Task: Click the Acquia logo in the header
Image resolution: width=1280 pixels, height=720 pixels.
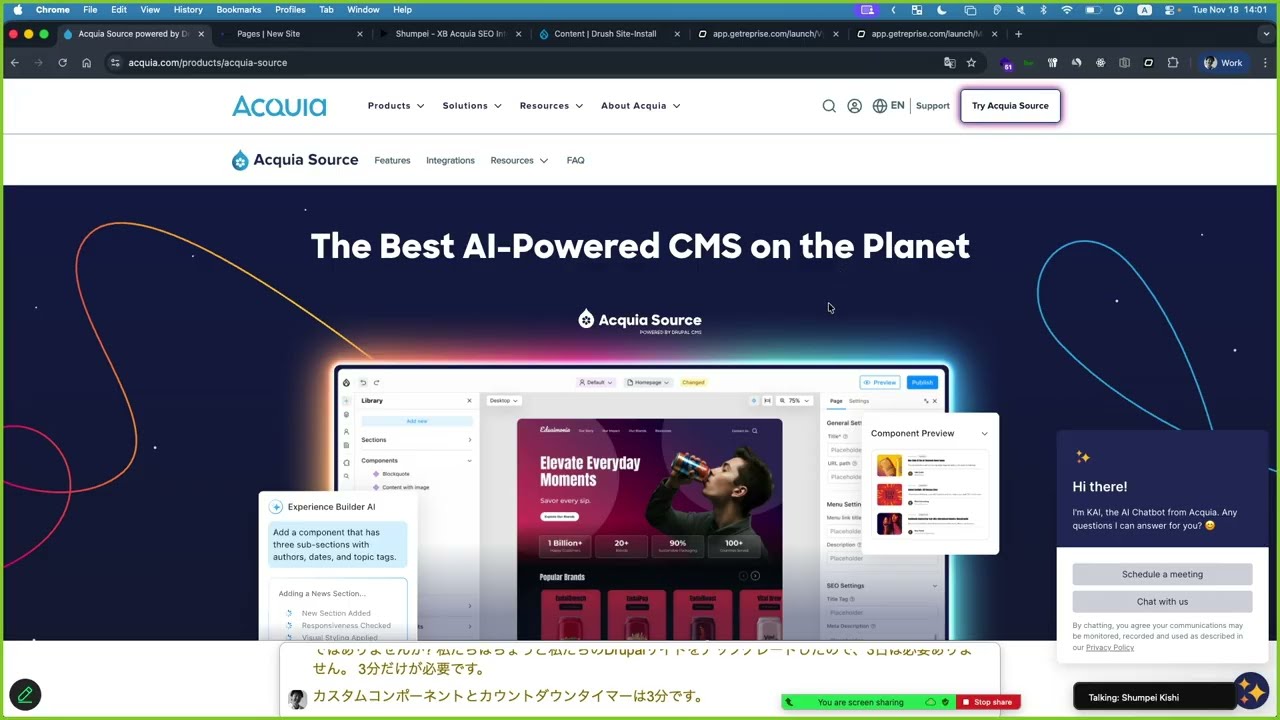Action: click(279, 106)
